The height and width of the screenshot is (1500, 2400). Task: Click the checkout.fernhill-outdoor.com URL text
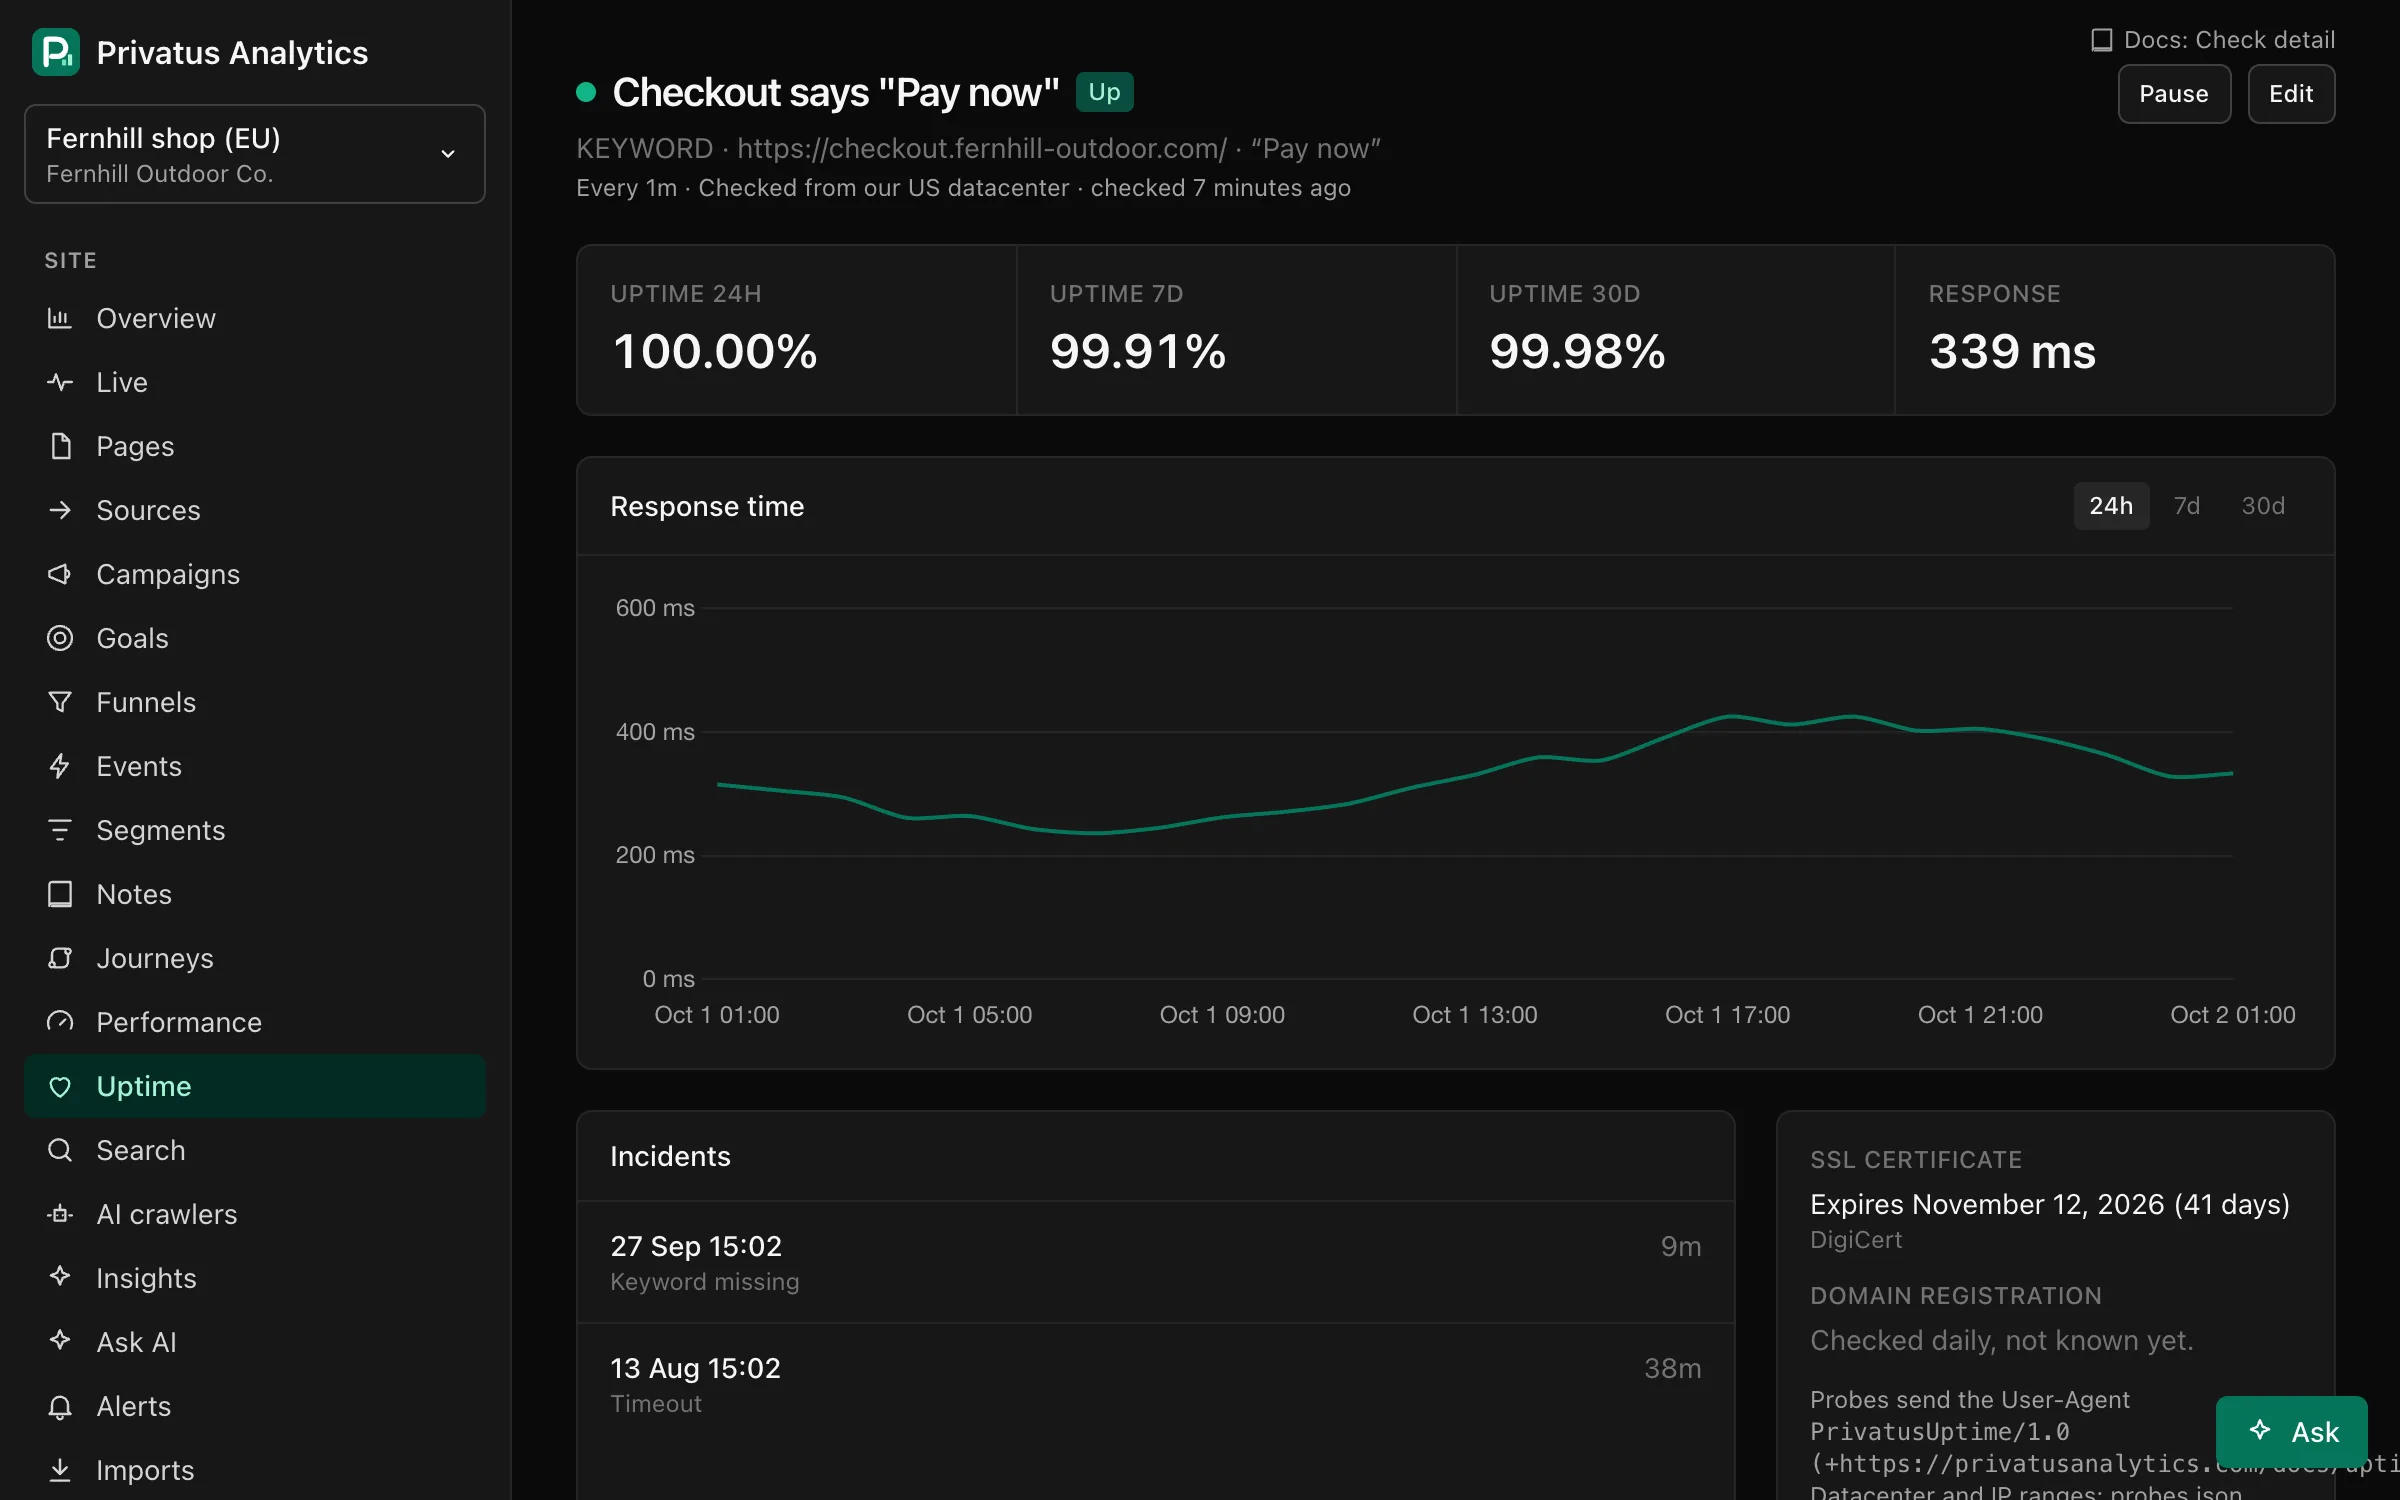(x=982, y=148)
